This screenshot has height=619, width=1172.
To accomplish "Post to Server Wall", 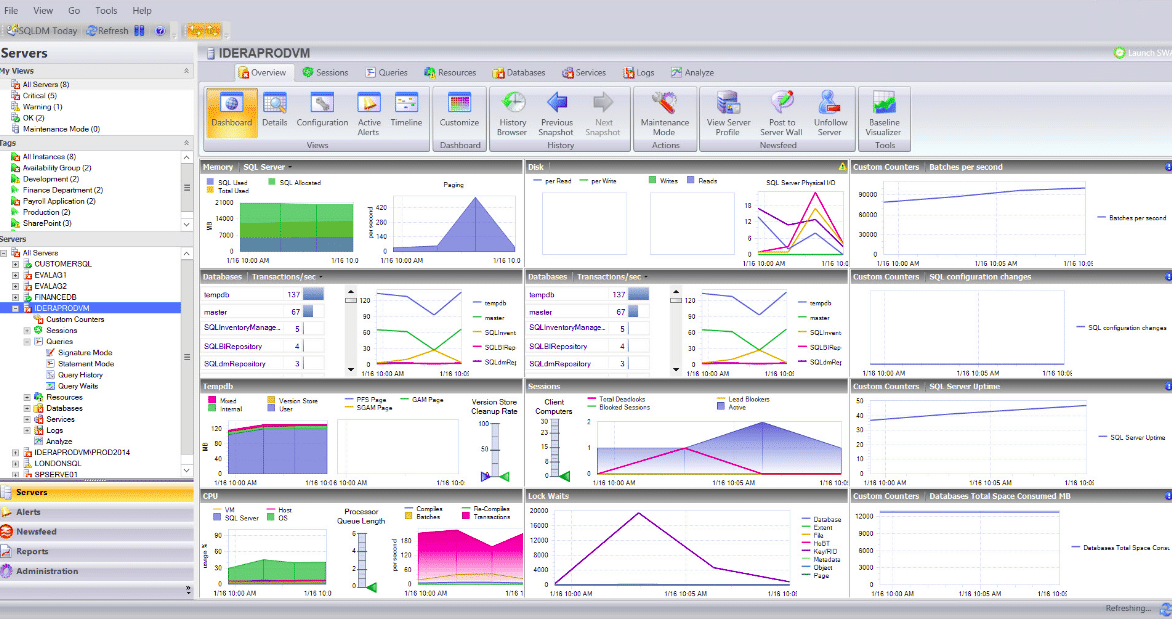I will pyautogui.click(x=781, y=113).
